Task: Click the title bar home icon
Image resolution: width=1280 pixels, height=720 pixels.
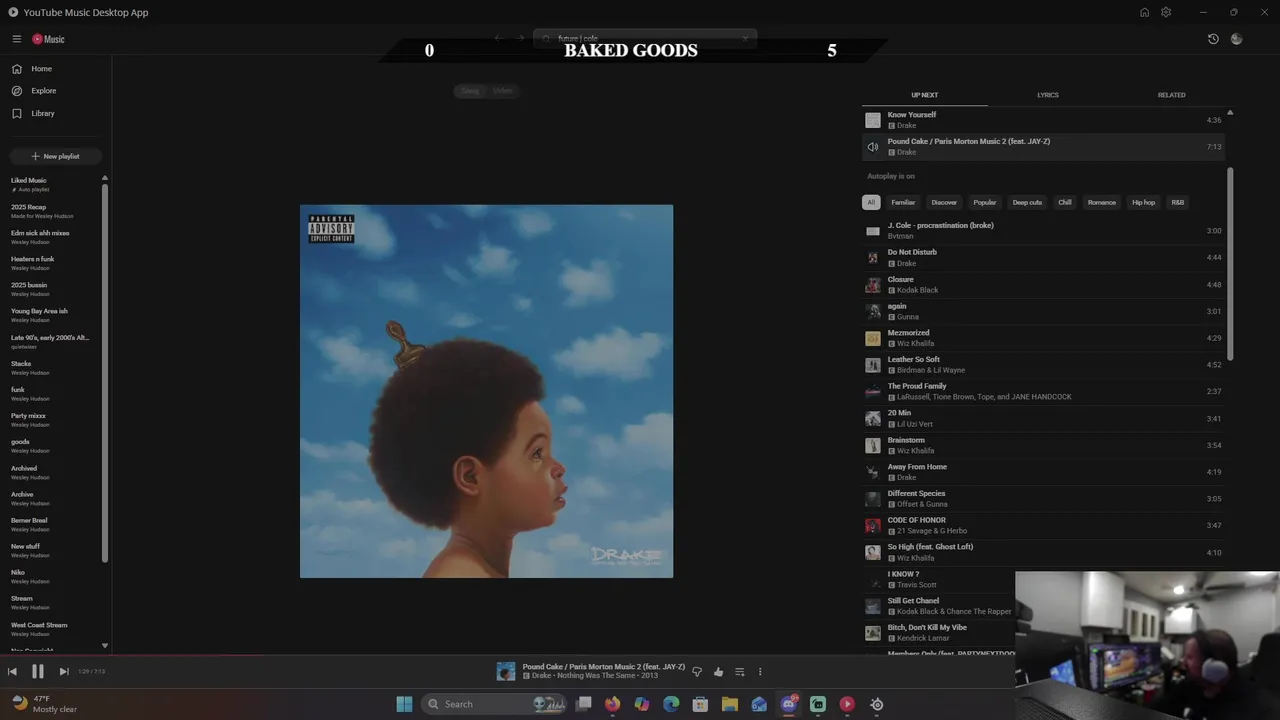Action: point(1144,12)
